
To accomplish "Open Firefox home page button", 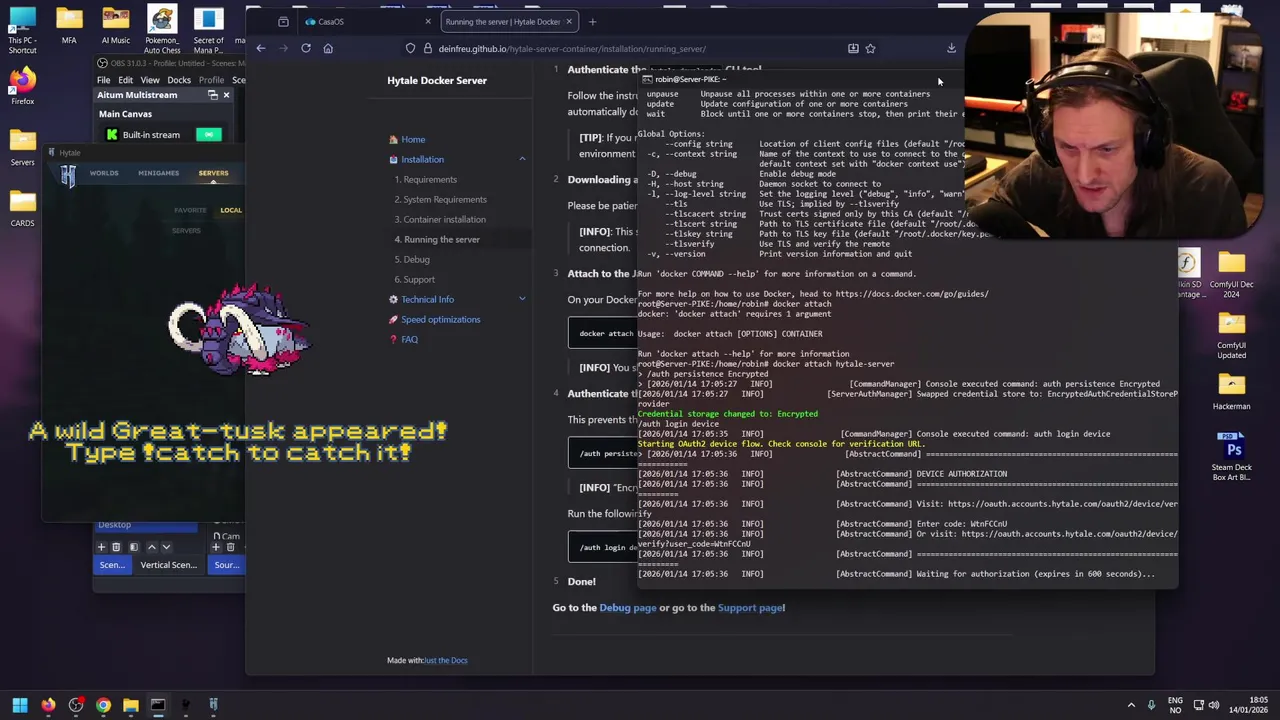I will point(328,48).
